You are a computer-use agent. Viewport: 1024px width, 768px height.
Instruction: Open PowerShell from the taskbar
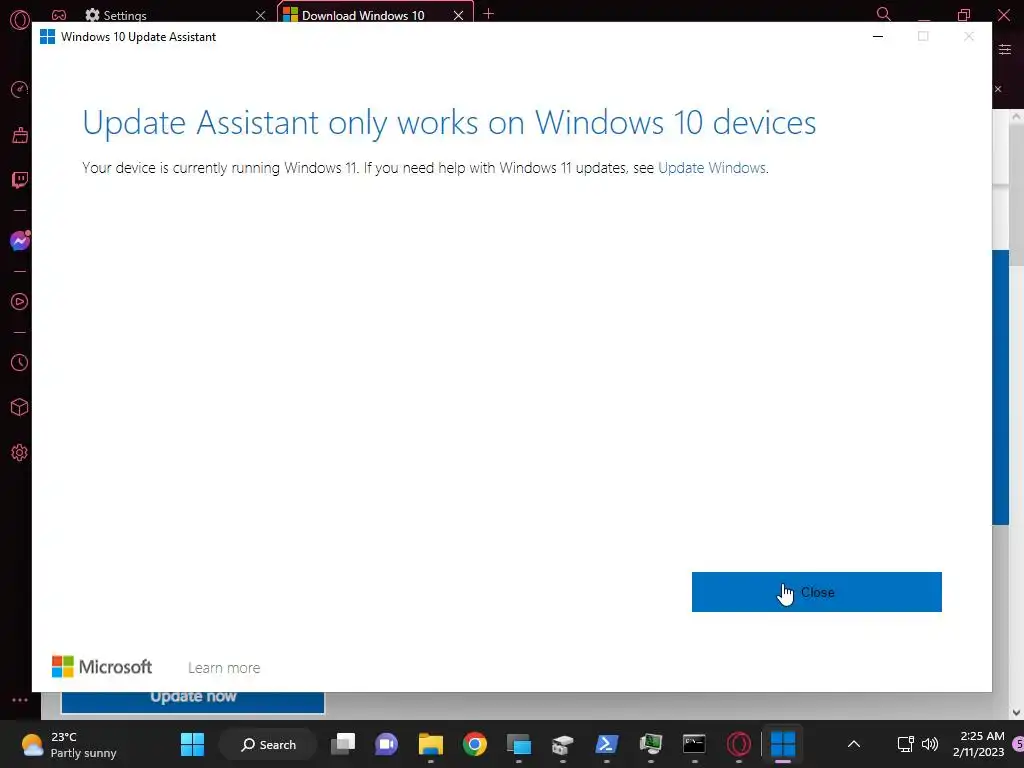coord(607,744)
